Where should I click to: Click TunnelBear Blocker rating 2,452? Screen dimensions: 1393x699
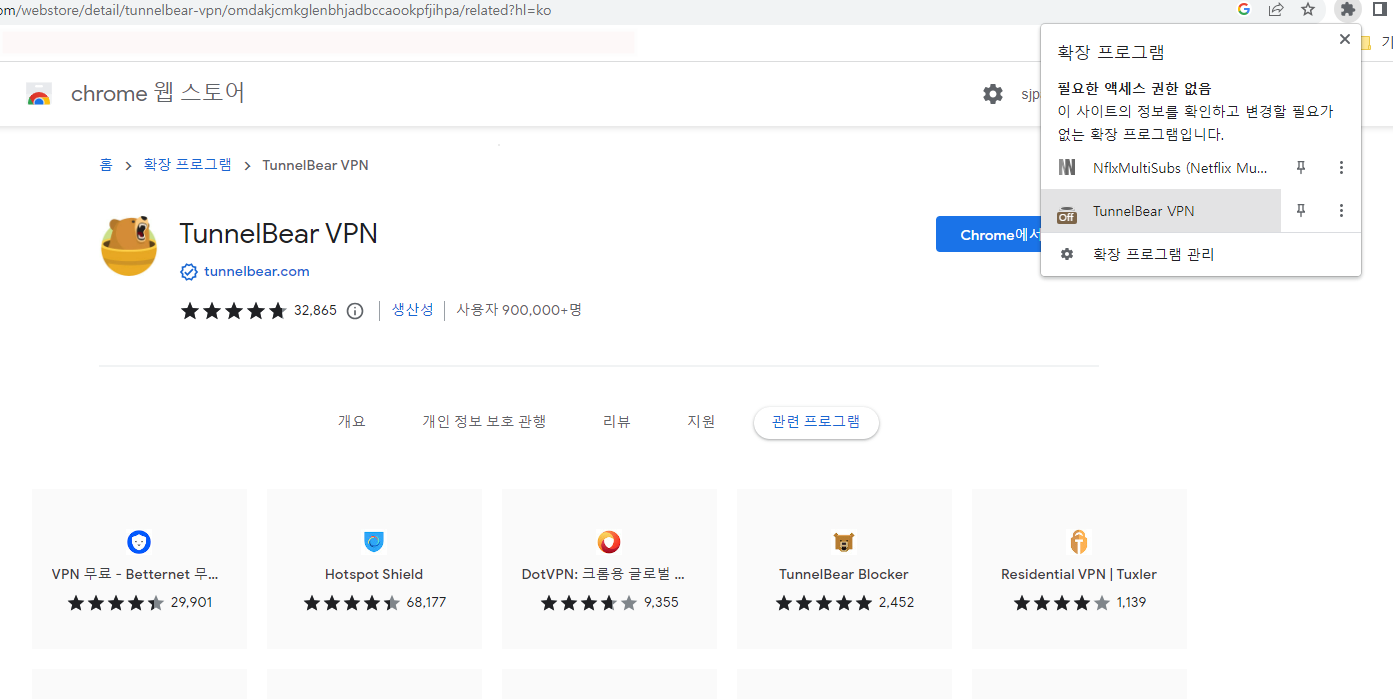pyautogui.click(x=845, y=603)
